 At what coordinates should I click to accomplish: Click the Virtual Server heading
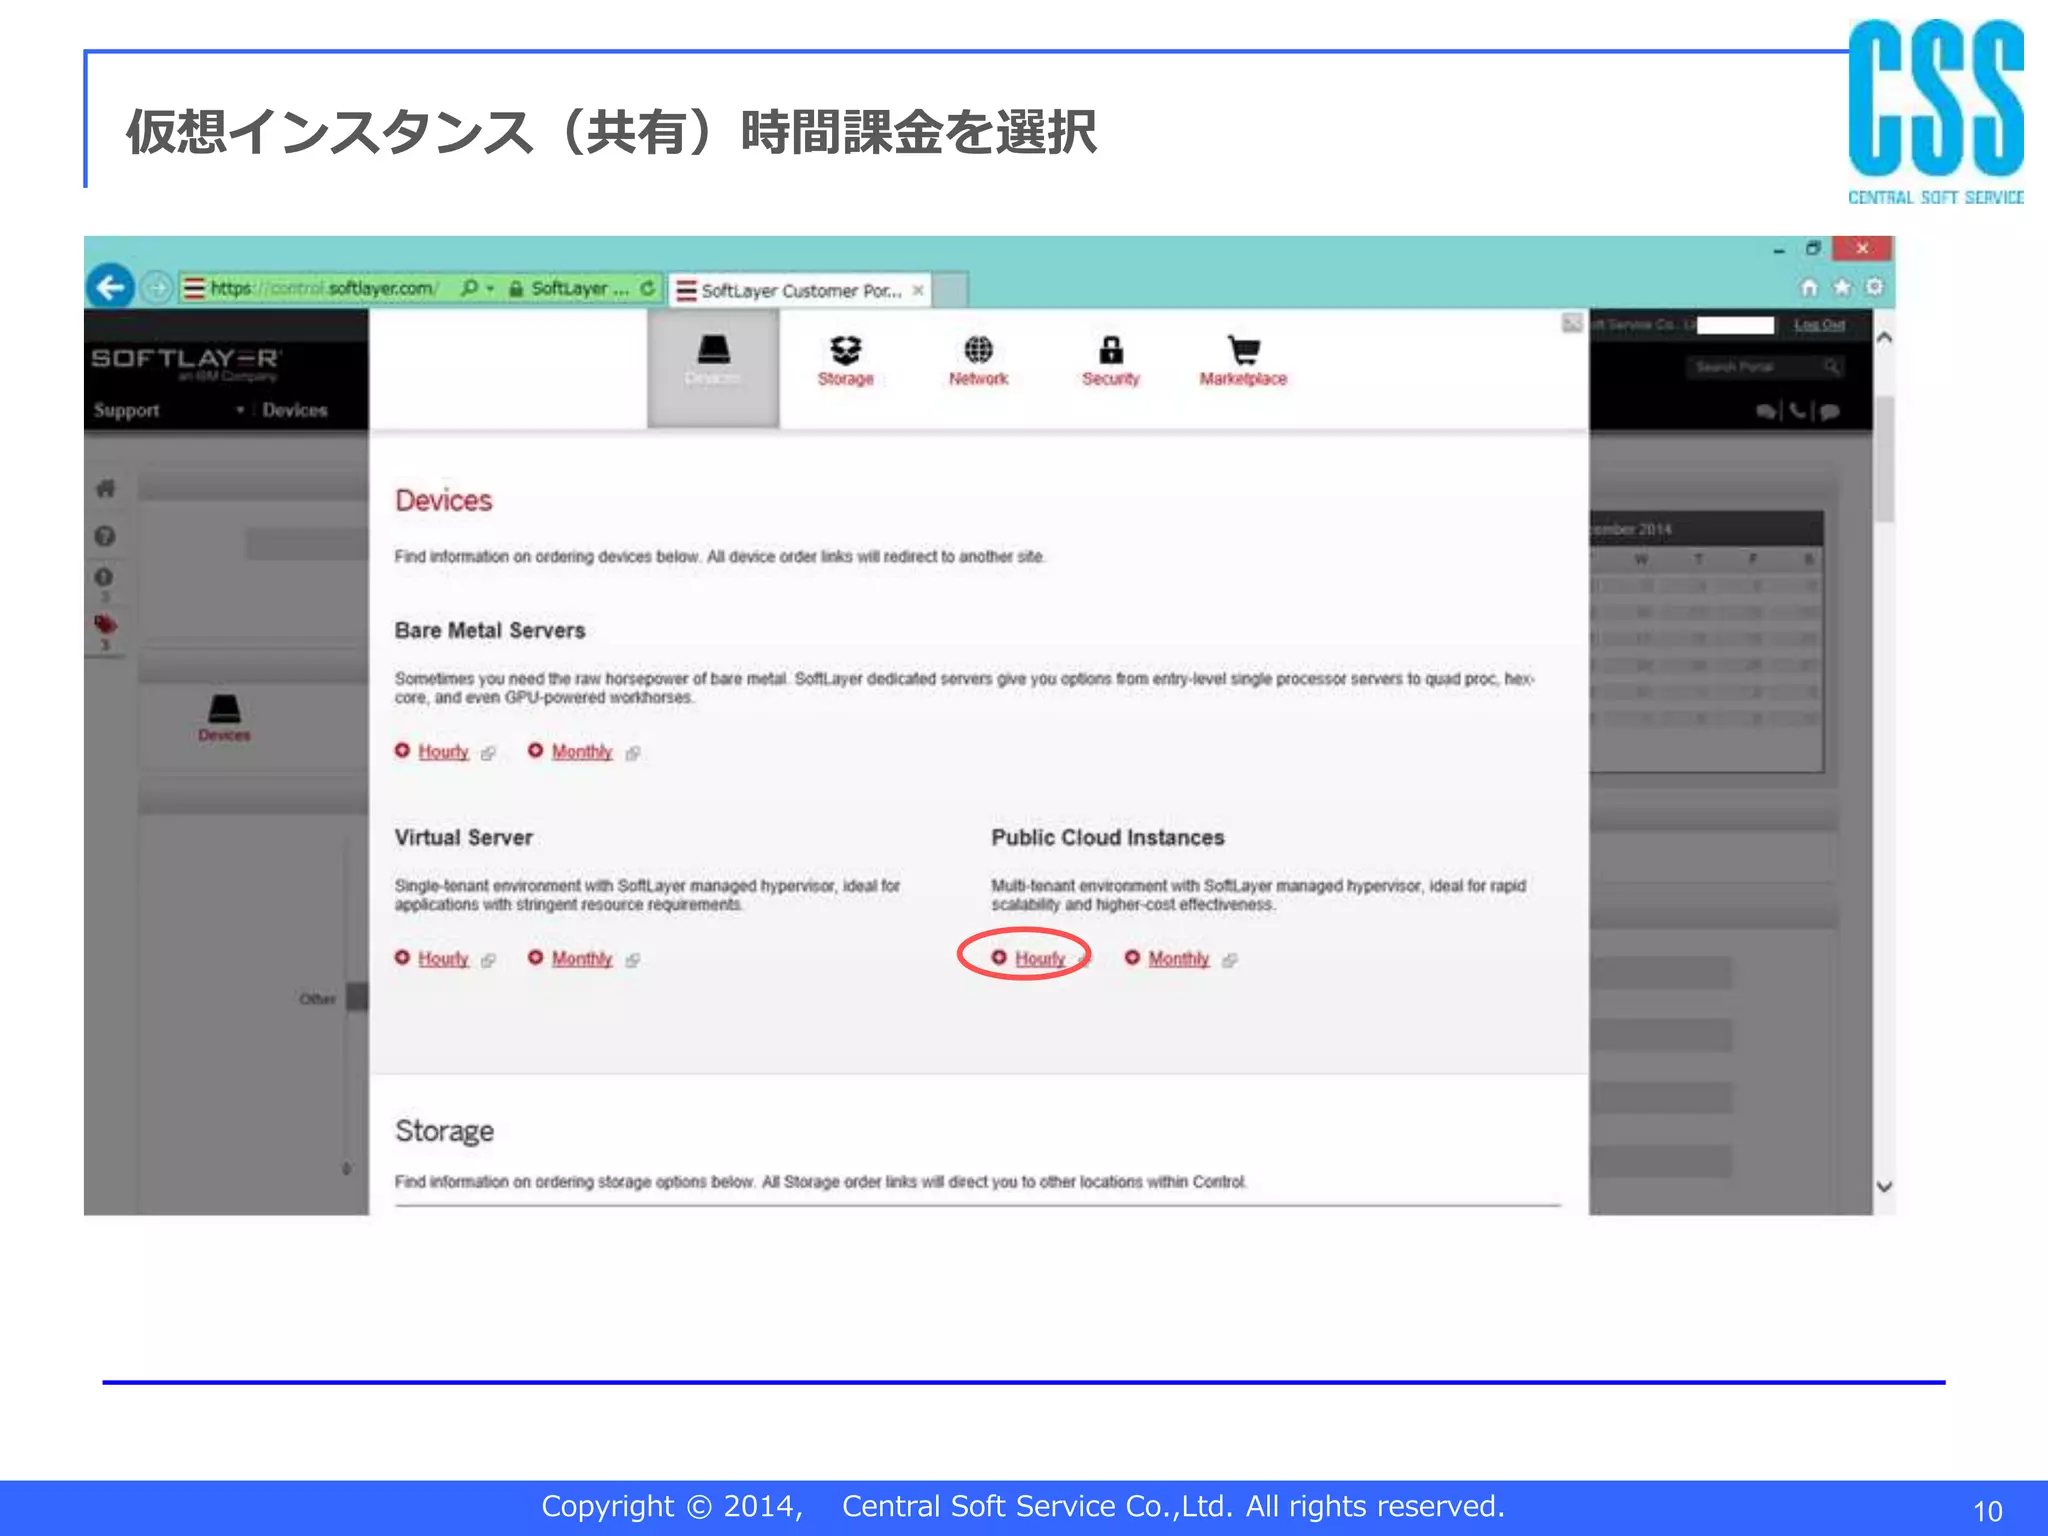(463, 838)
